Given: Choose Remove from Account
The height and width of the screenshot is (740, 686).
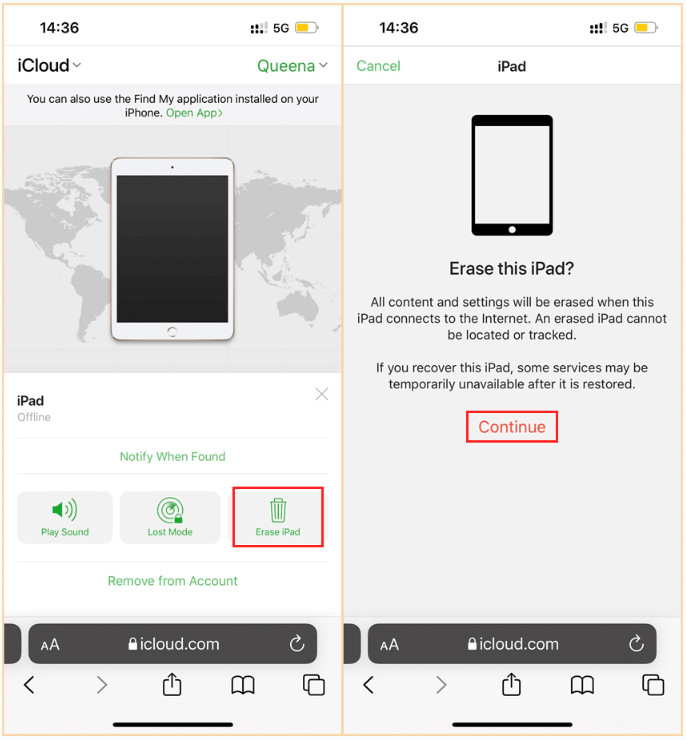Looking at the screenshot, I should tap(173, 580).
